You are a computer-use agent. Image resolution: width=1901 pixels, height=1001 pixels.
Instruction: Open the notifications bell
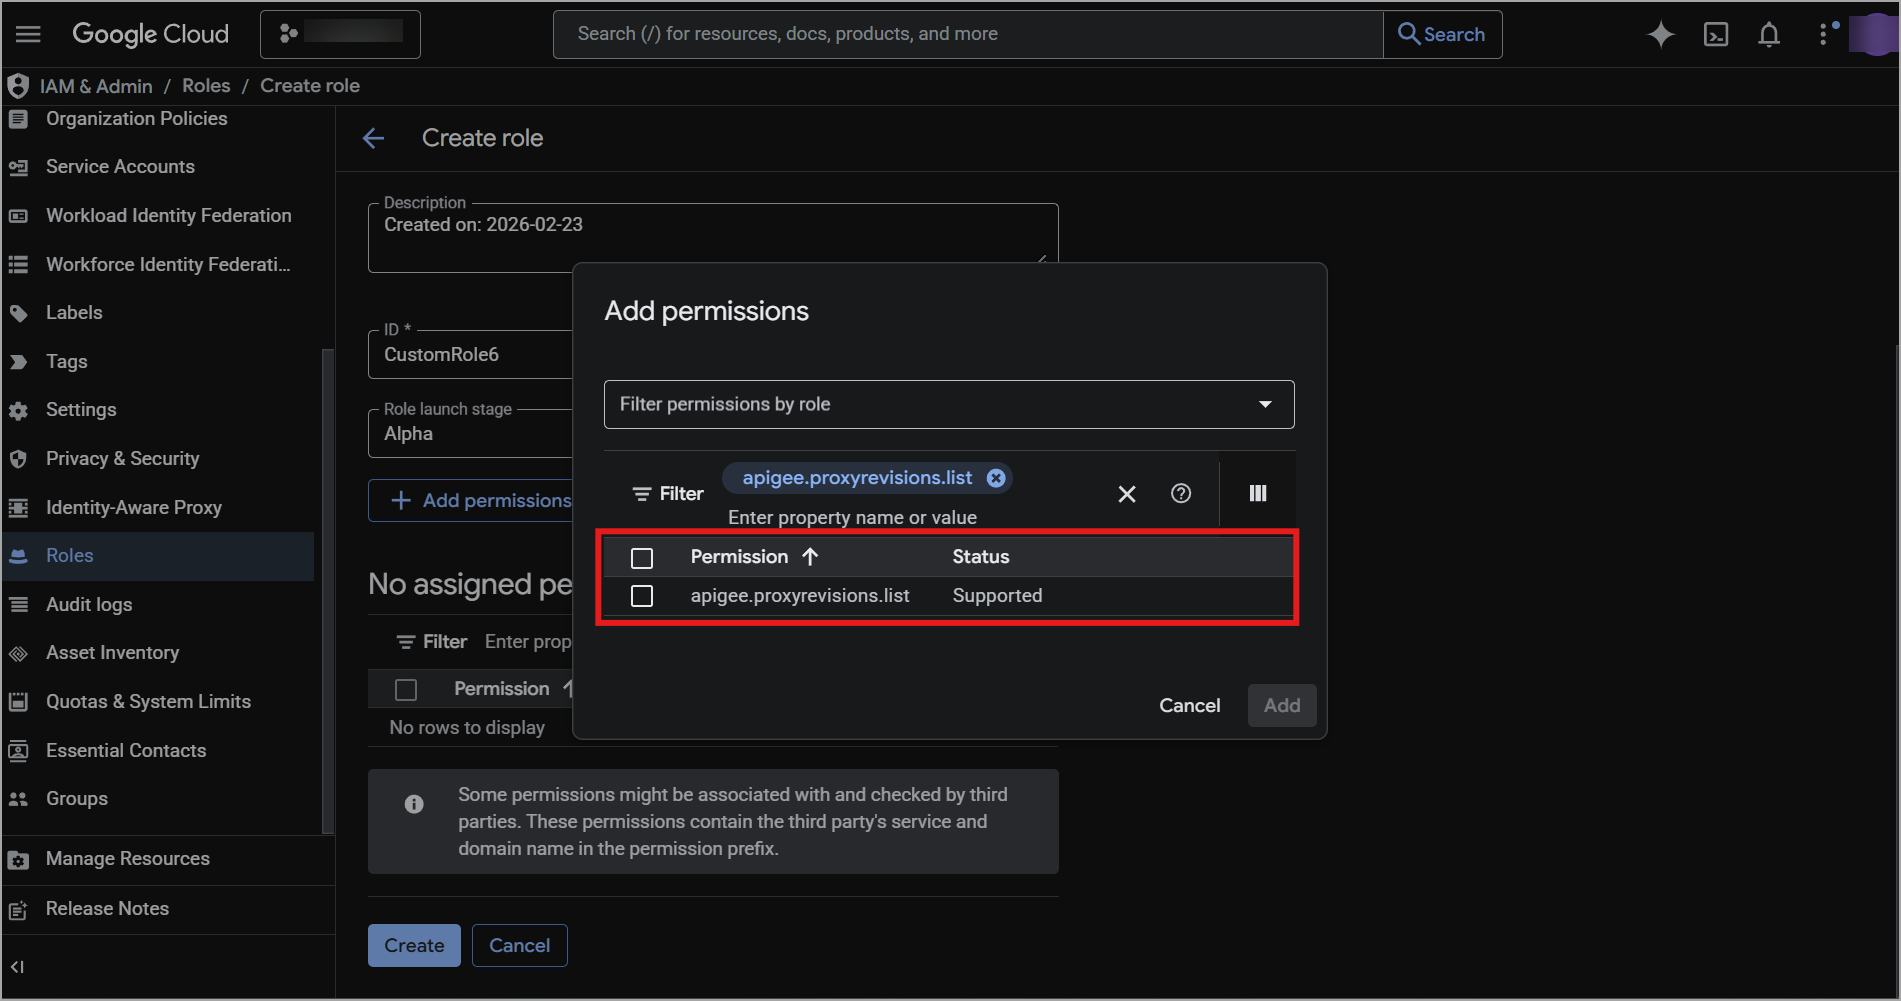pos(1768,35)
